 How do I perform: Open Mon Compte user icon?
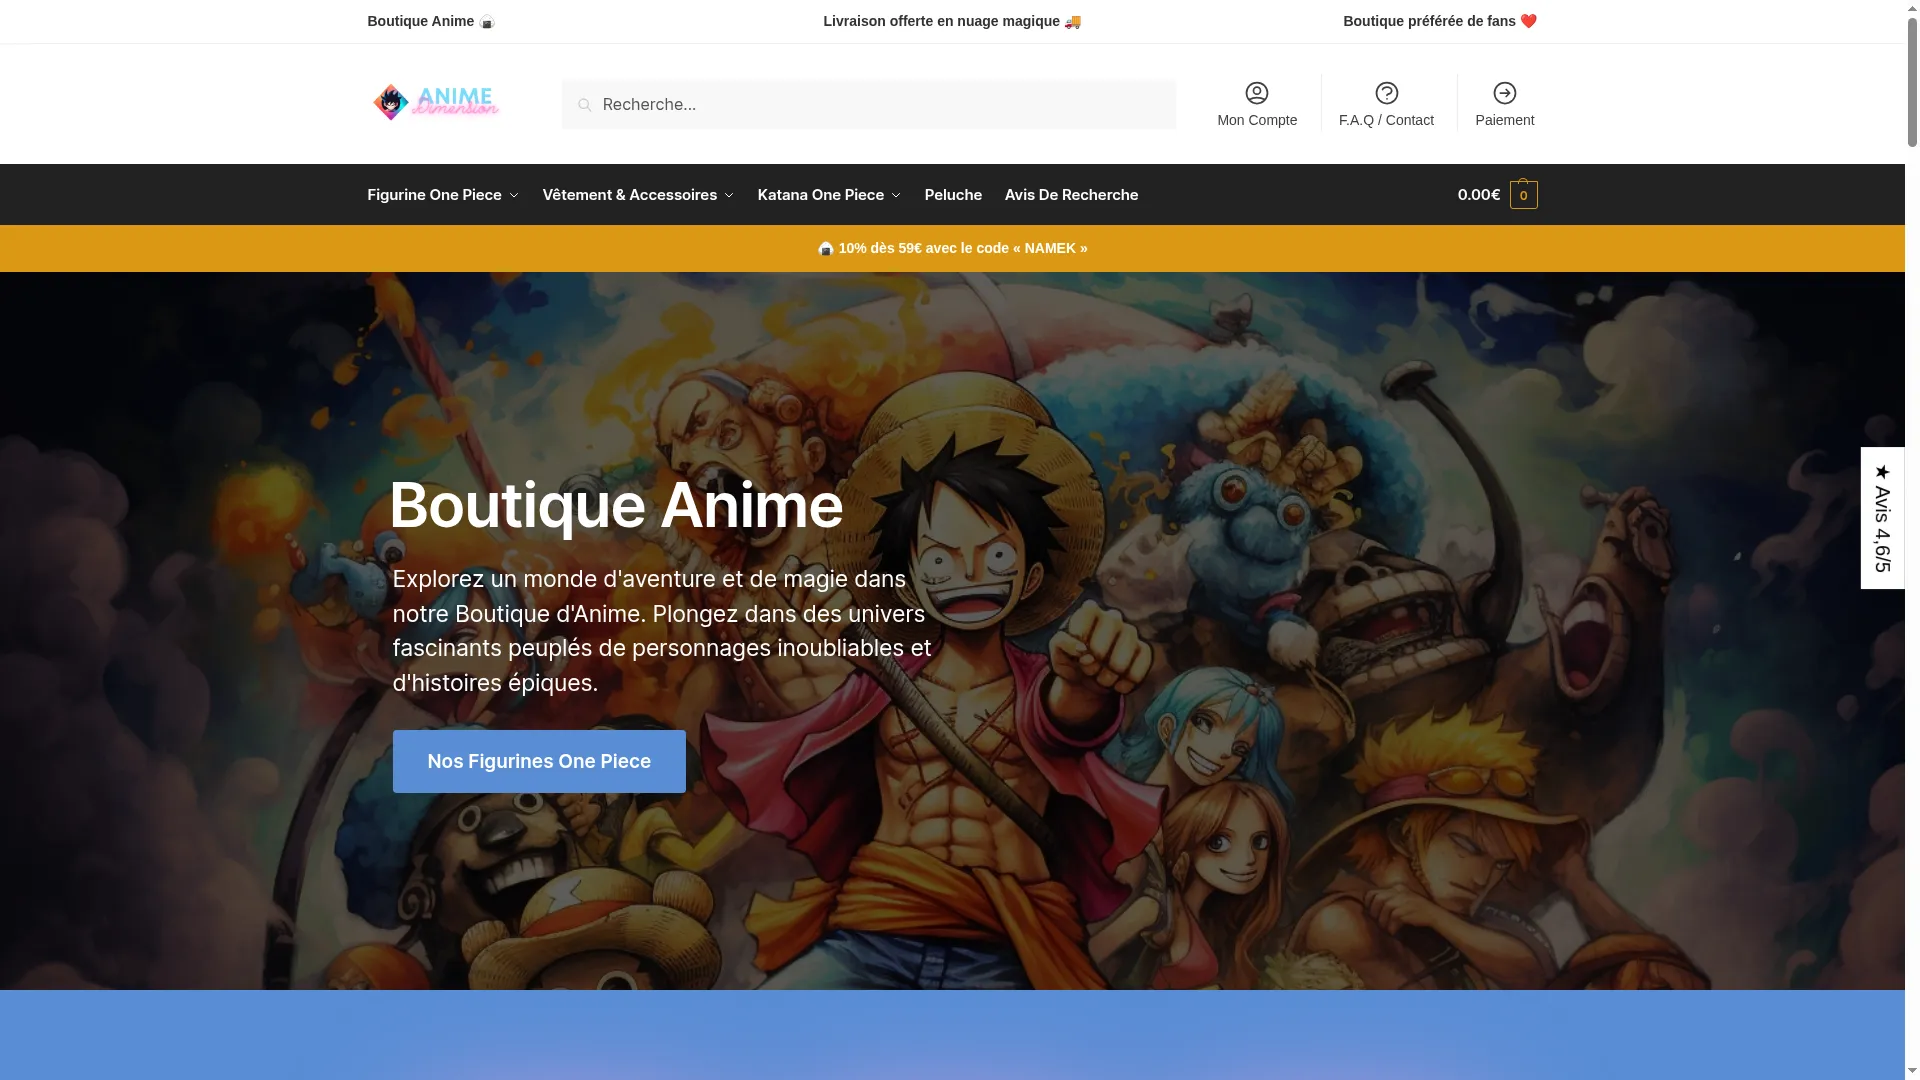click(1257, 93)
